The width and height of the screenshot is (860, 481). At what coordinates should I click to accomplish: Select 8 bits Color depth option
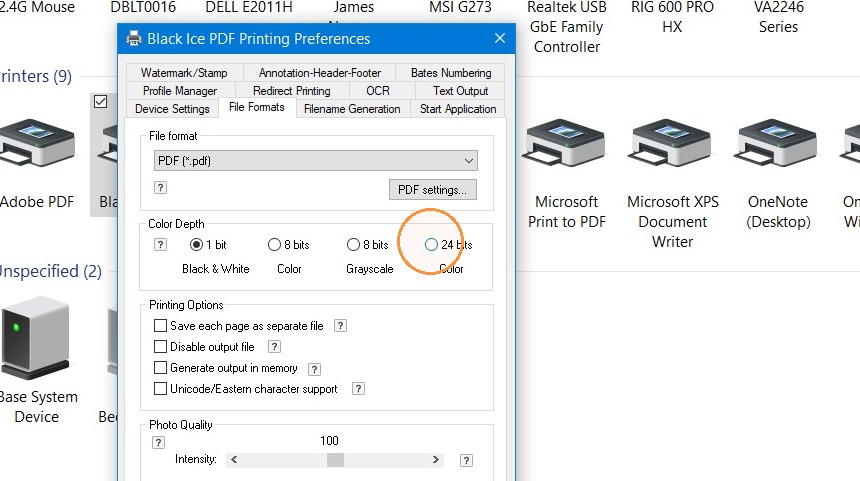coord(274,245)
